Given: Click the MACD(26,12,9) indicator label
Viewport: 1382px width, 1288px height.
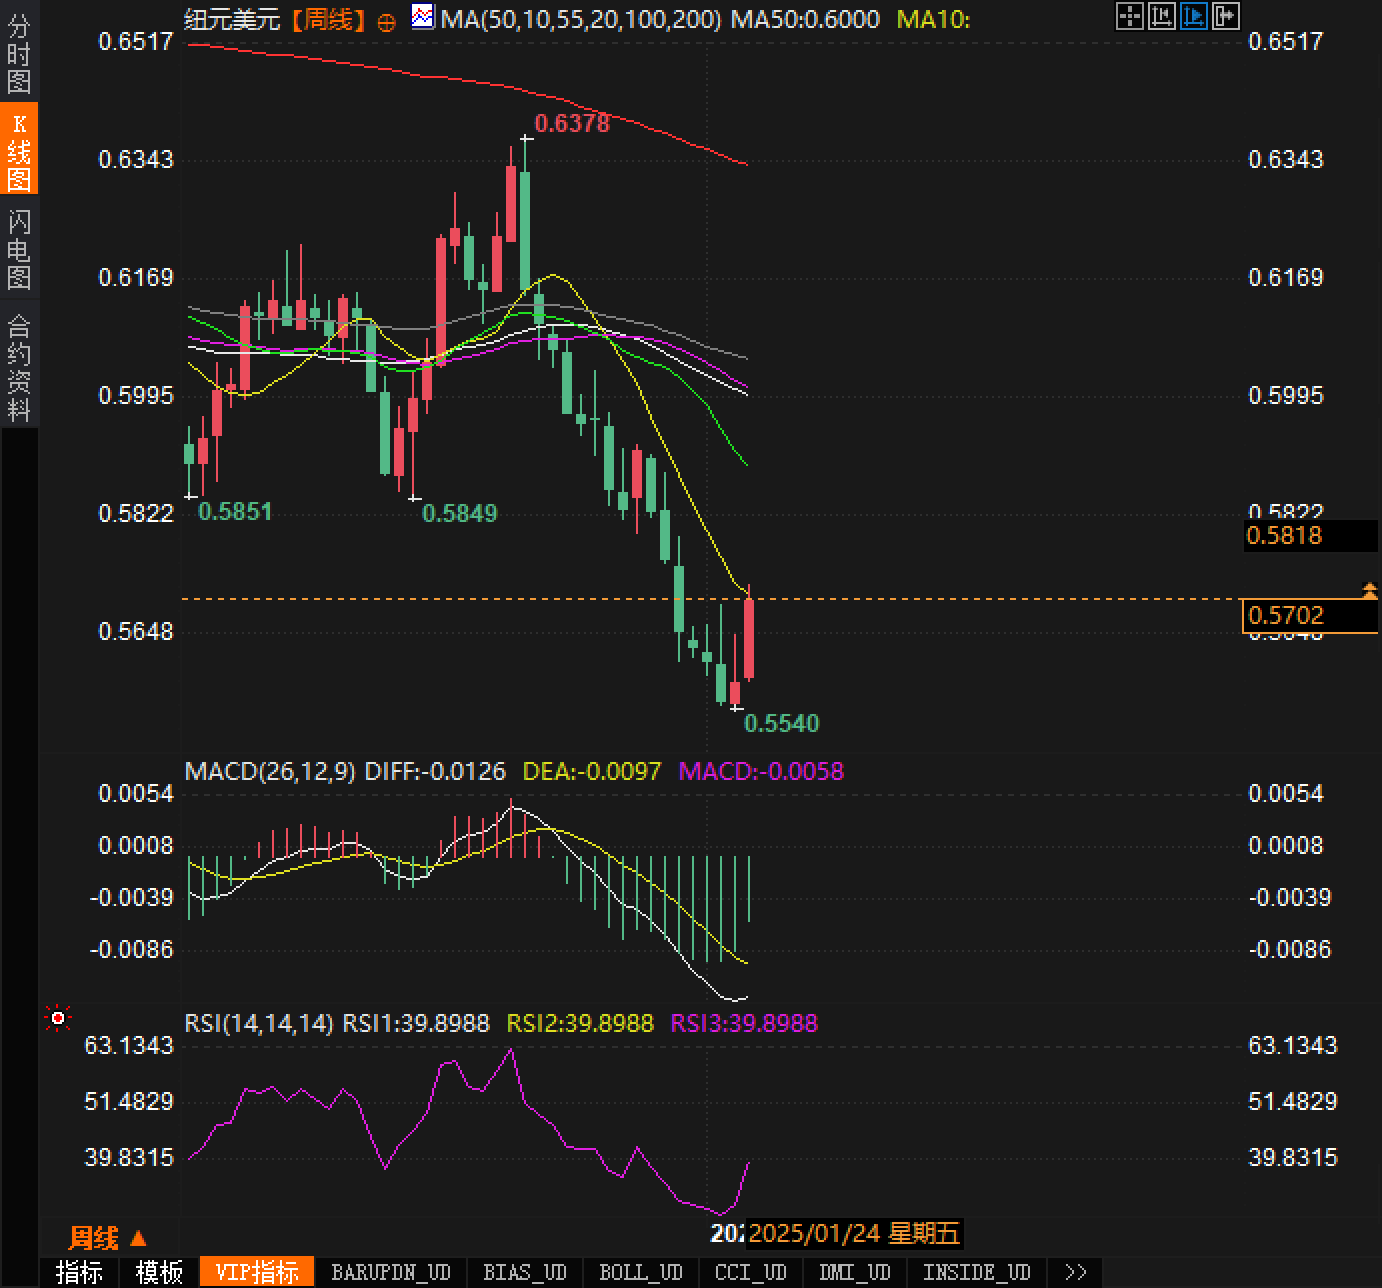Looking at the screenshot, I should [x=269, y=771].
